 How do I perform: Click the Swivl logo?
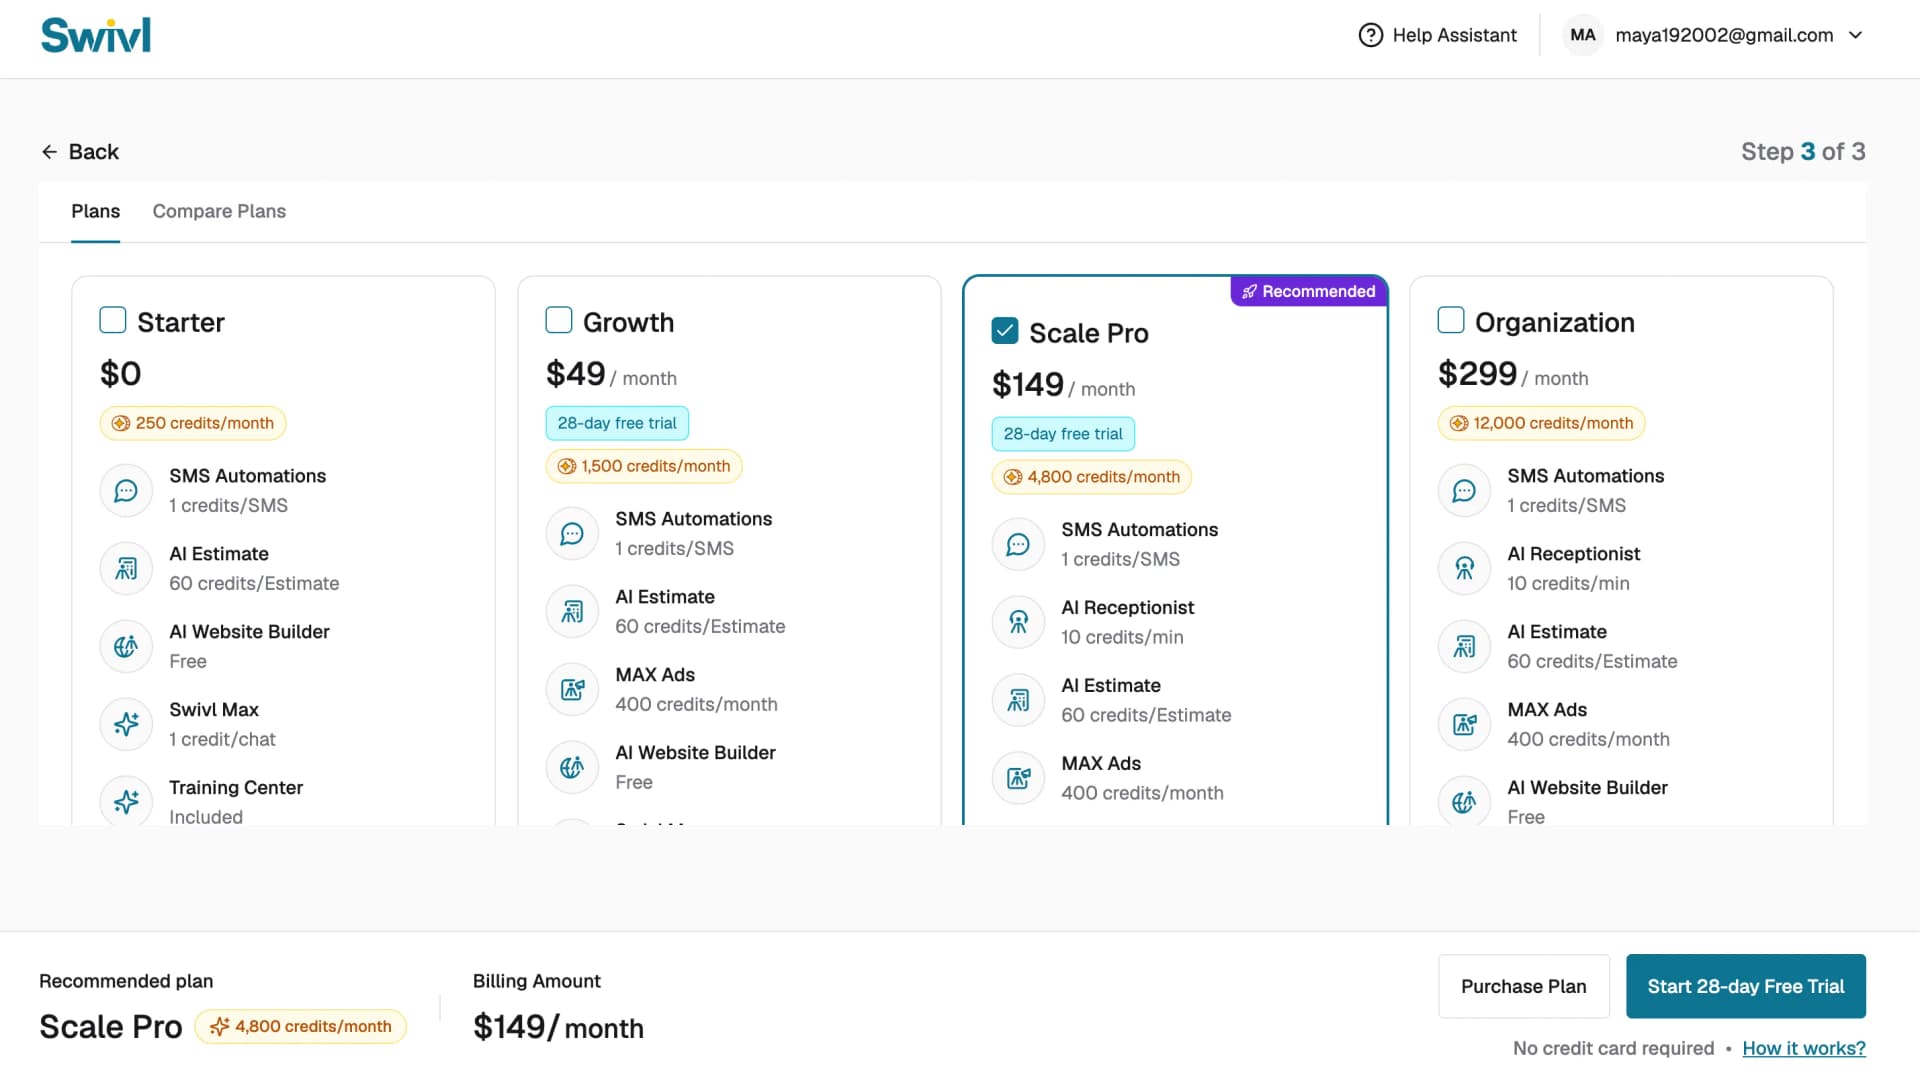[96, 35]
